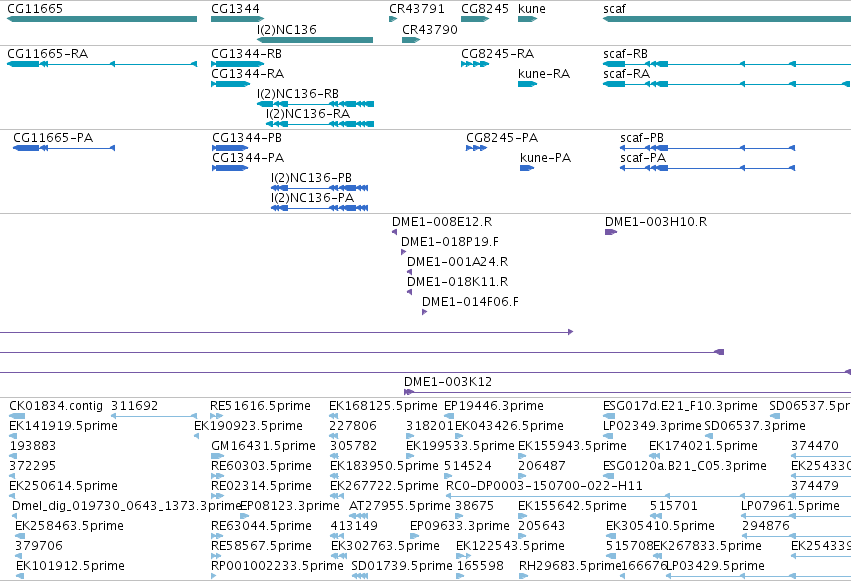
Task: Click the CK01834.contig EST label
Action: coord(56,406)
